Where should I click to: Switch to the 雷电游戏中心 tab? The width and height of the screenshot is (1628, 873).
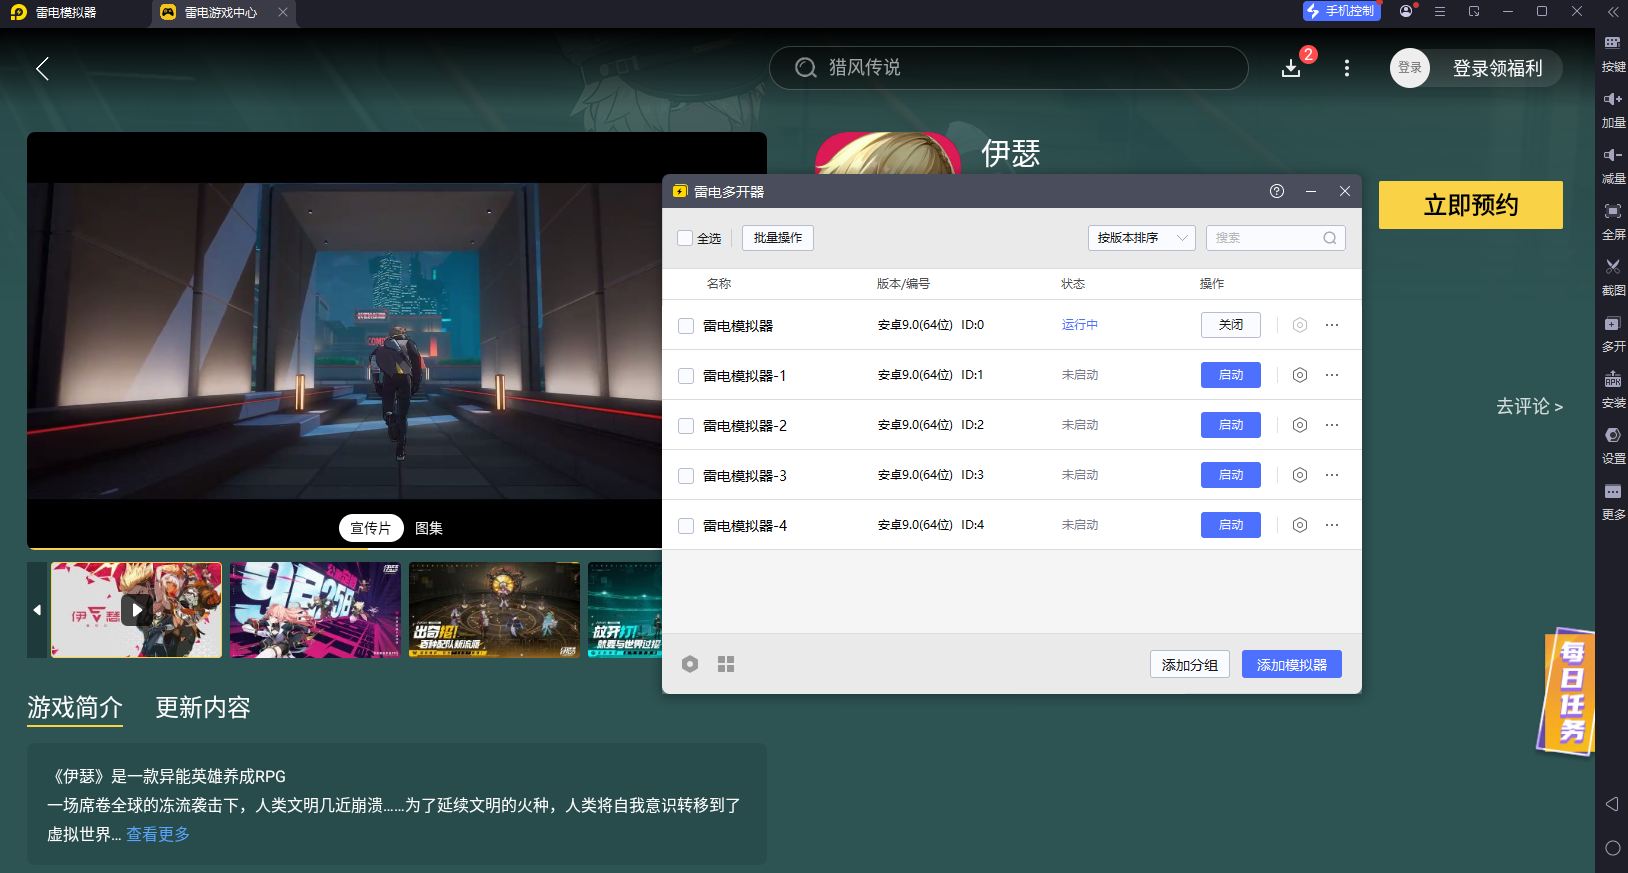tap(221, 13)
